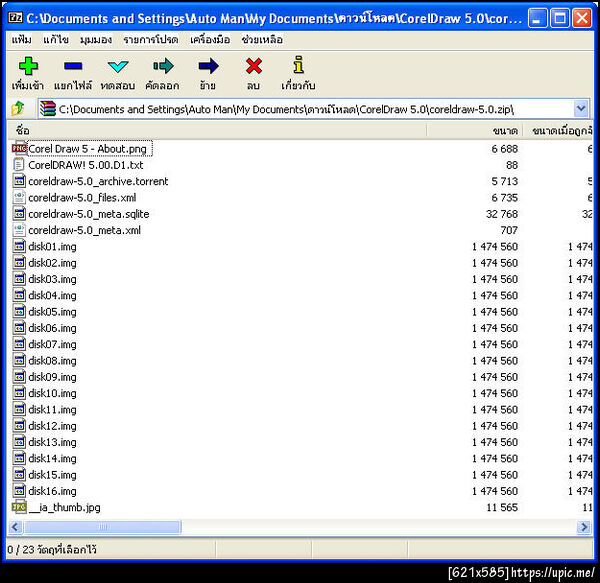This screenshot has width=600, height=583.
Task: Click the horizontal scrollbar left arrow
Action: point(15,527)
